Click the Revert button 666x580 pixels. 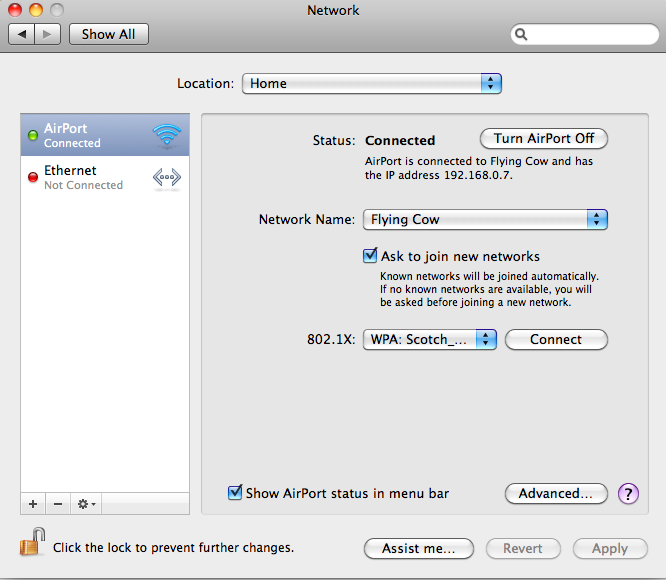(x=523, y=549)
